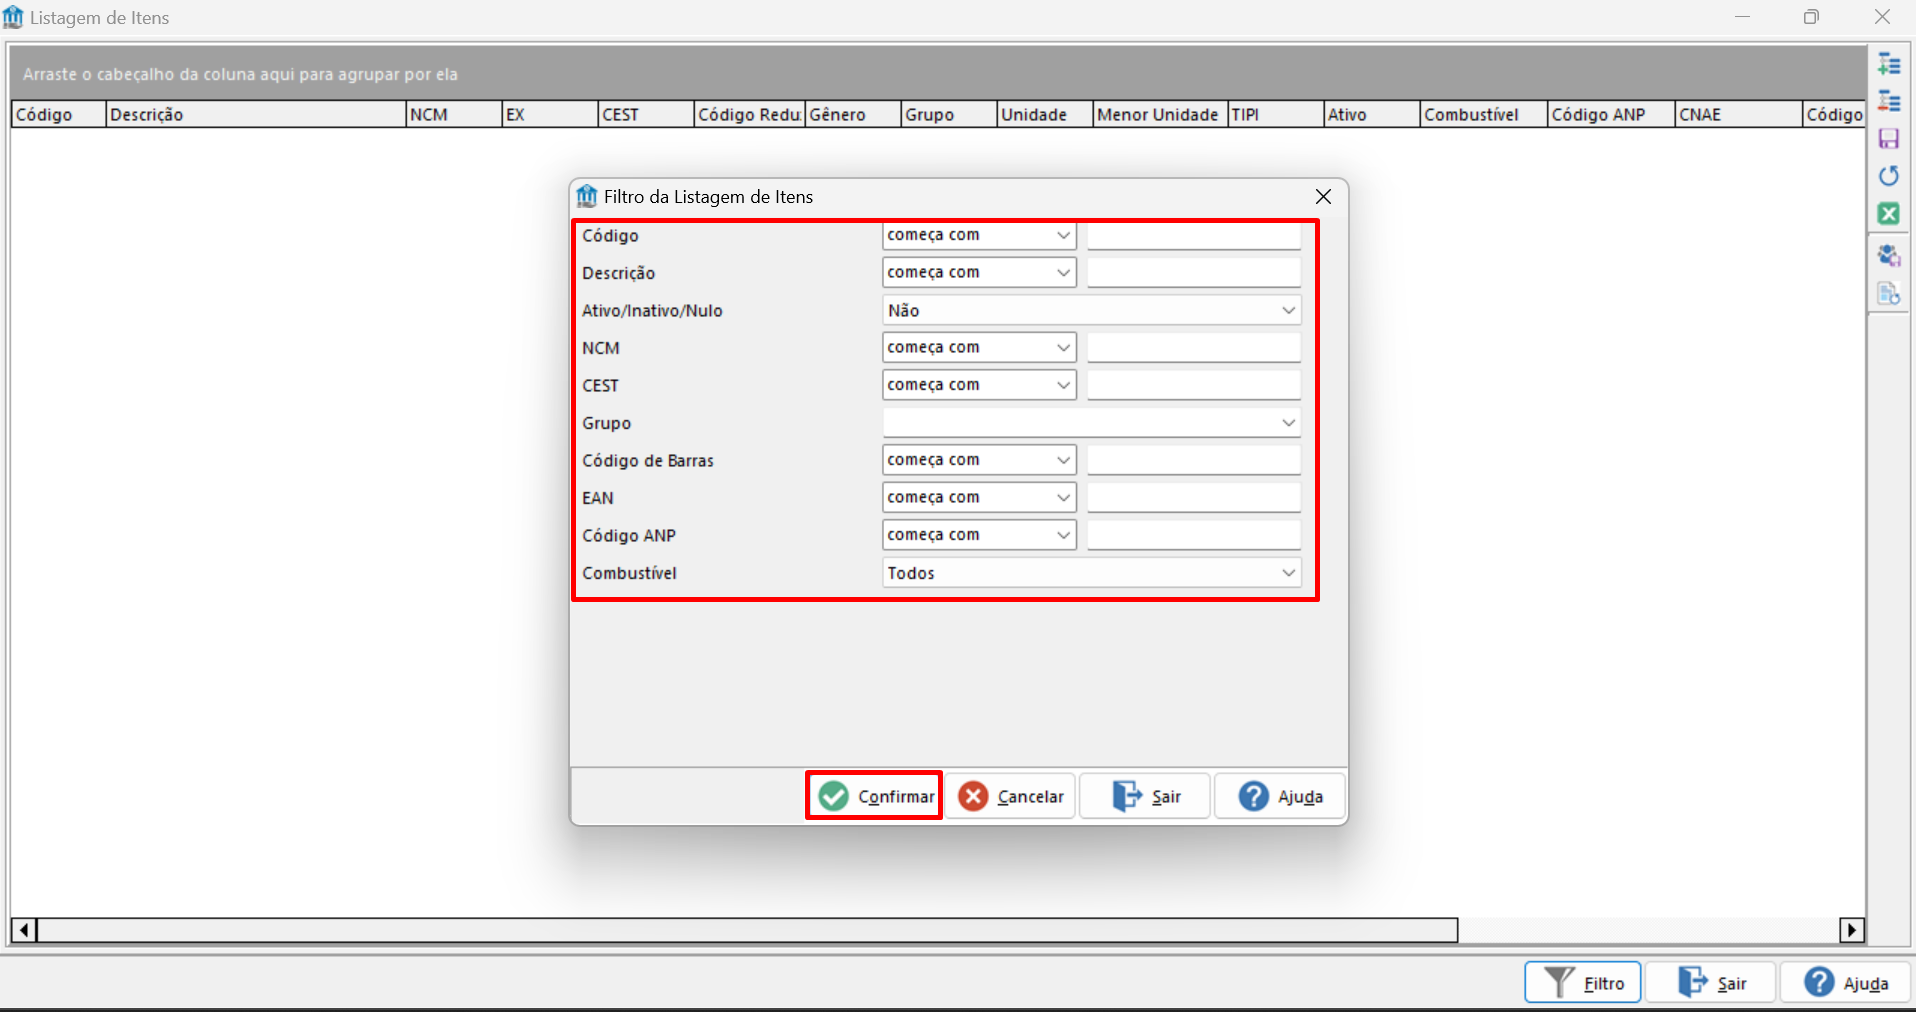Sort by the Gênero column header
The width and height of the screenshot is (1916, 1012).
853,114
